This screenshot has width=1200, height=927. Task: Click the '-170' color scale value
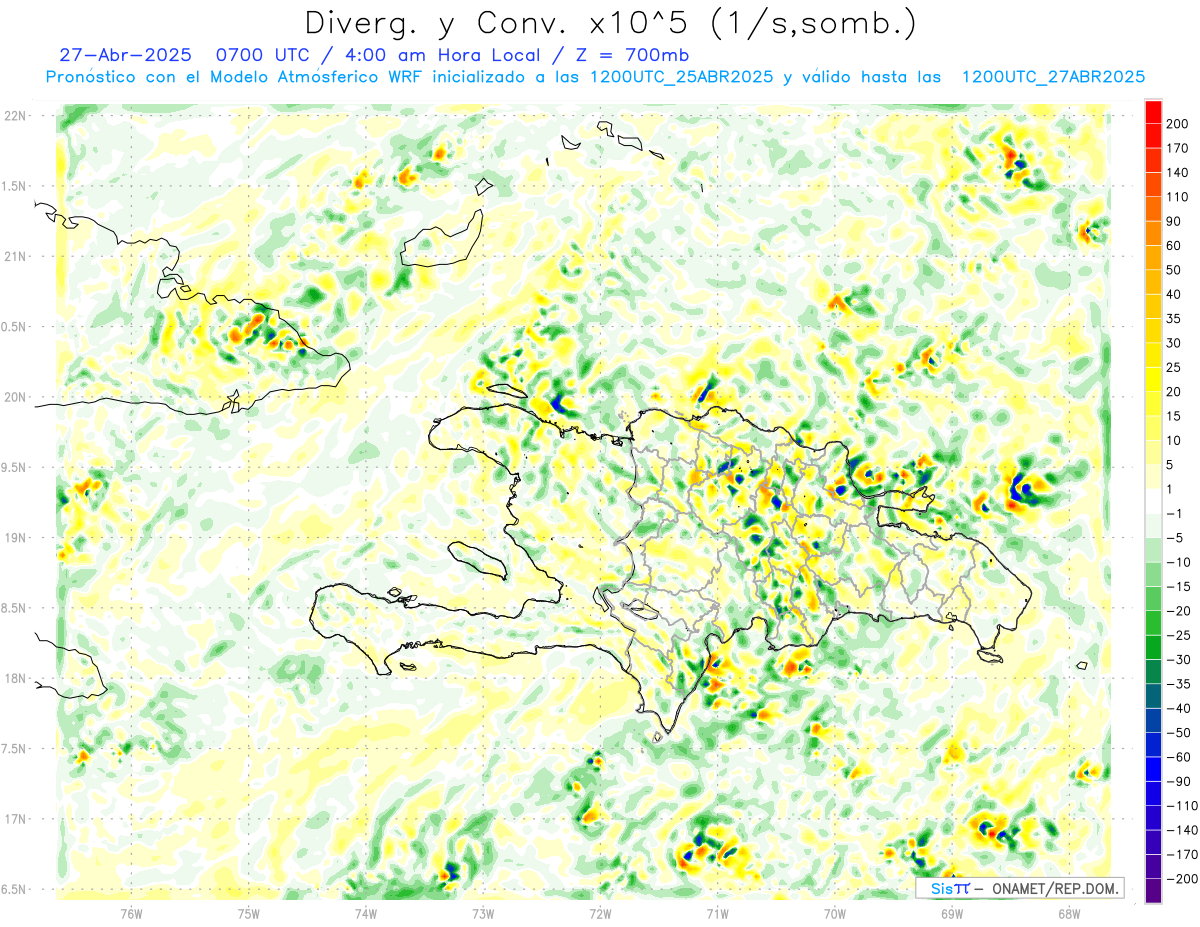[1181, 854]
